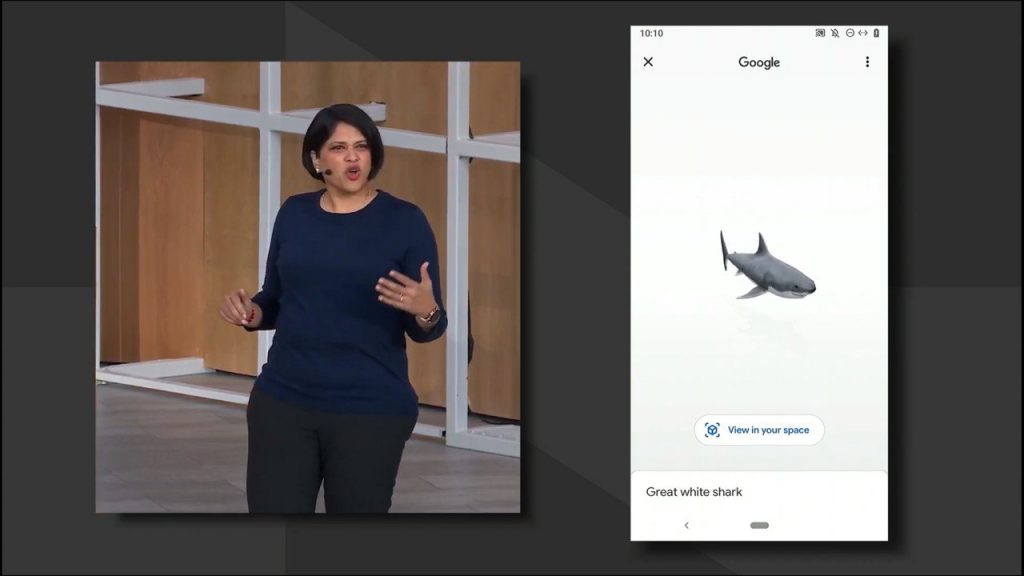Click the presenter's headset microphone

326,172
